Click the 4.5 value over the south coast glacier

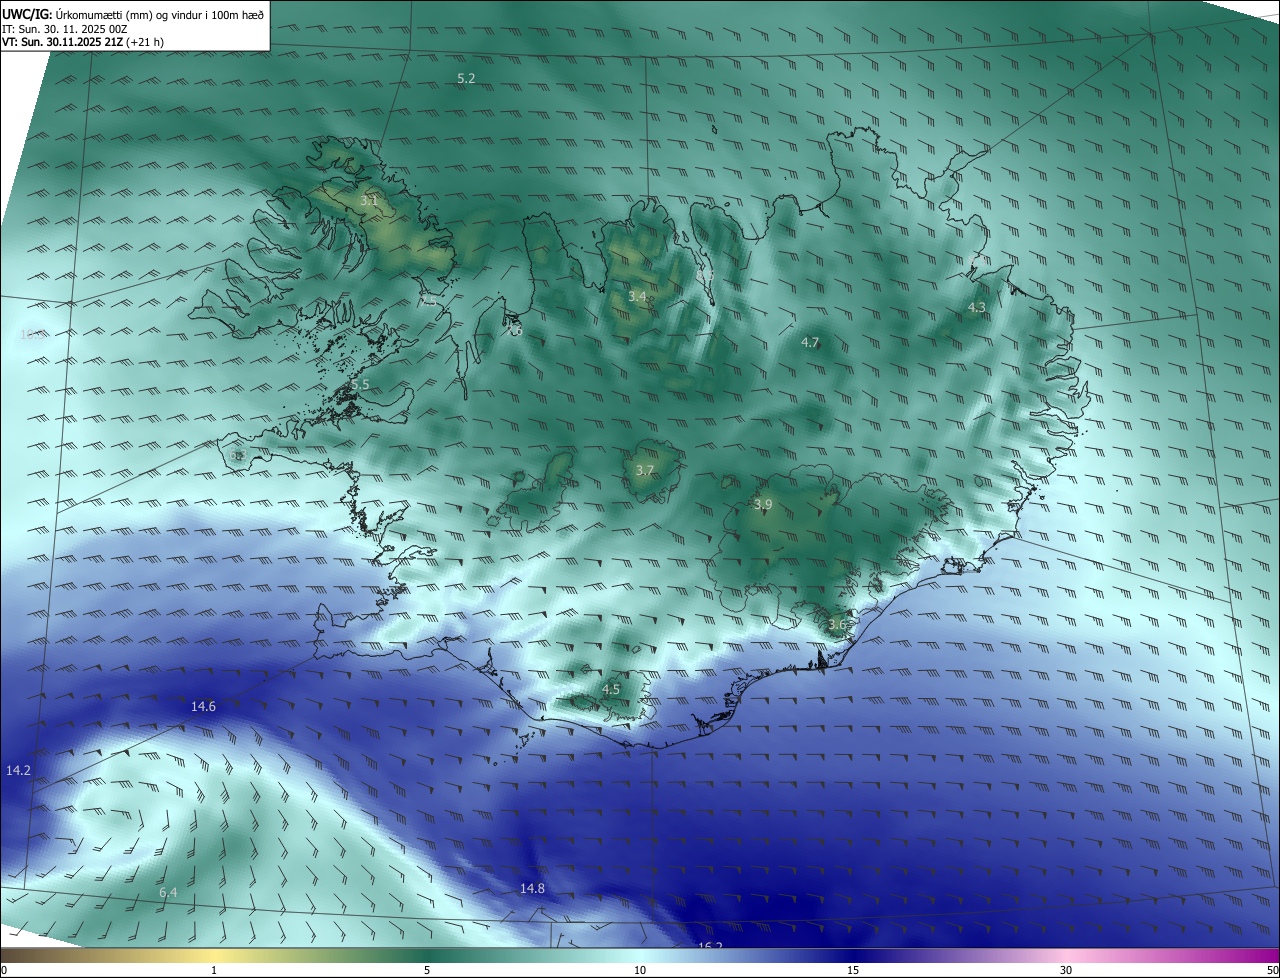[611, 689]
